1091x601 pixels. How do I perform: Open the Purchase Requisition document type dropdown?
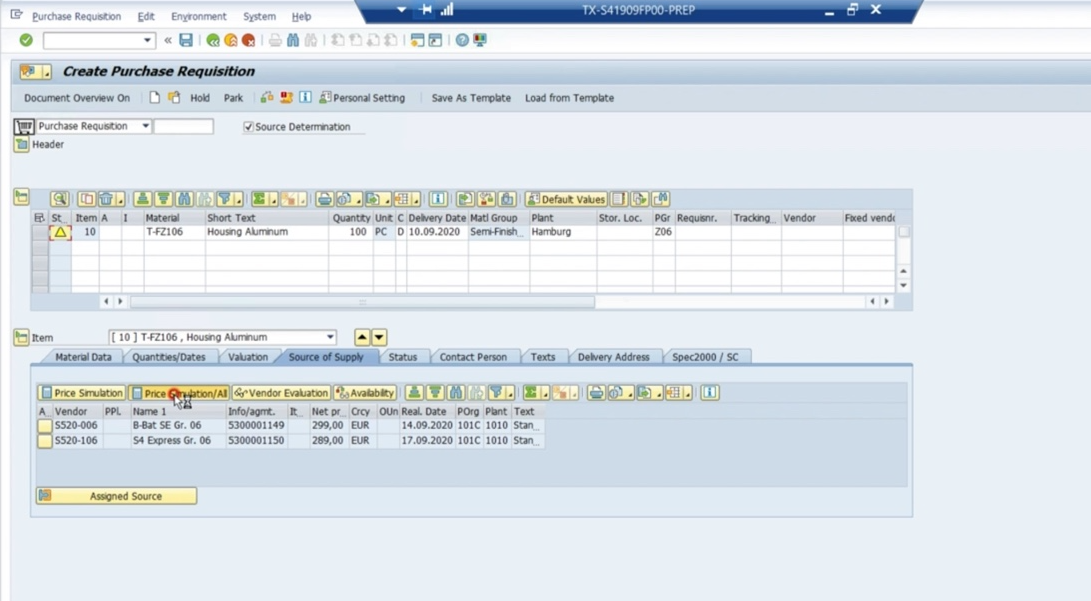[x=145, y=126]
